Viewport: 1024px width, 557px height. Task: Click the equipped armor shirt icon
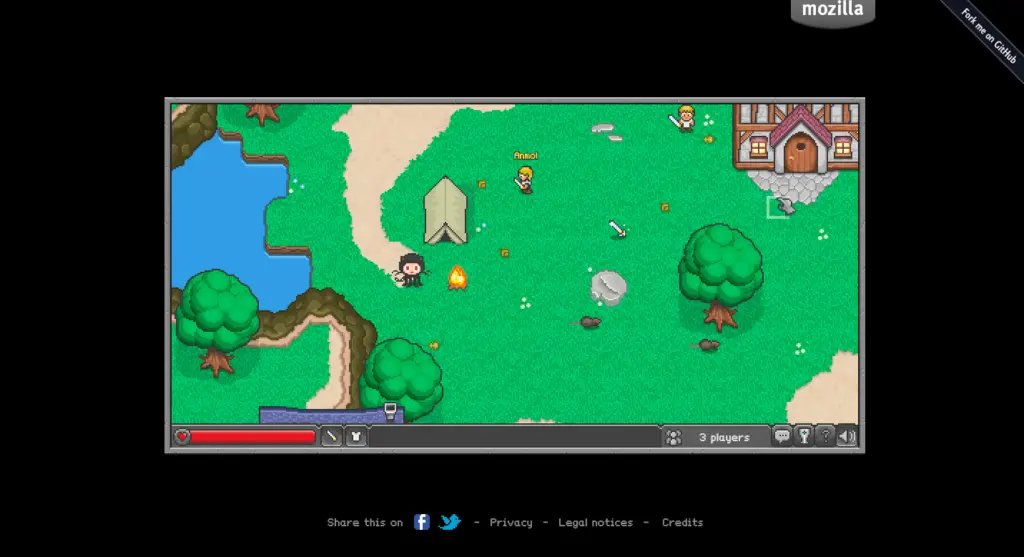[x=355, y=437]
